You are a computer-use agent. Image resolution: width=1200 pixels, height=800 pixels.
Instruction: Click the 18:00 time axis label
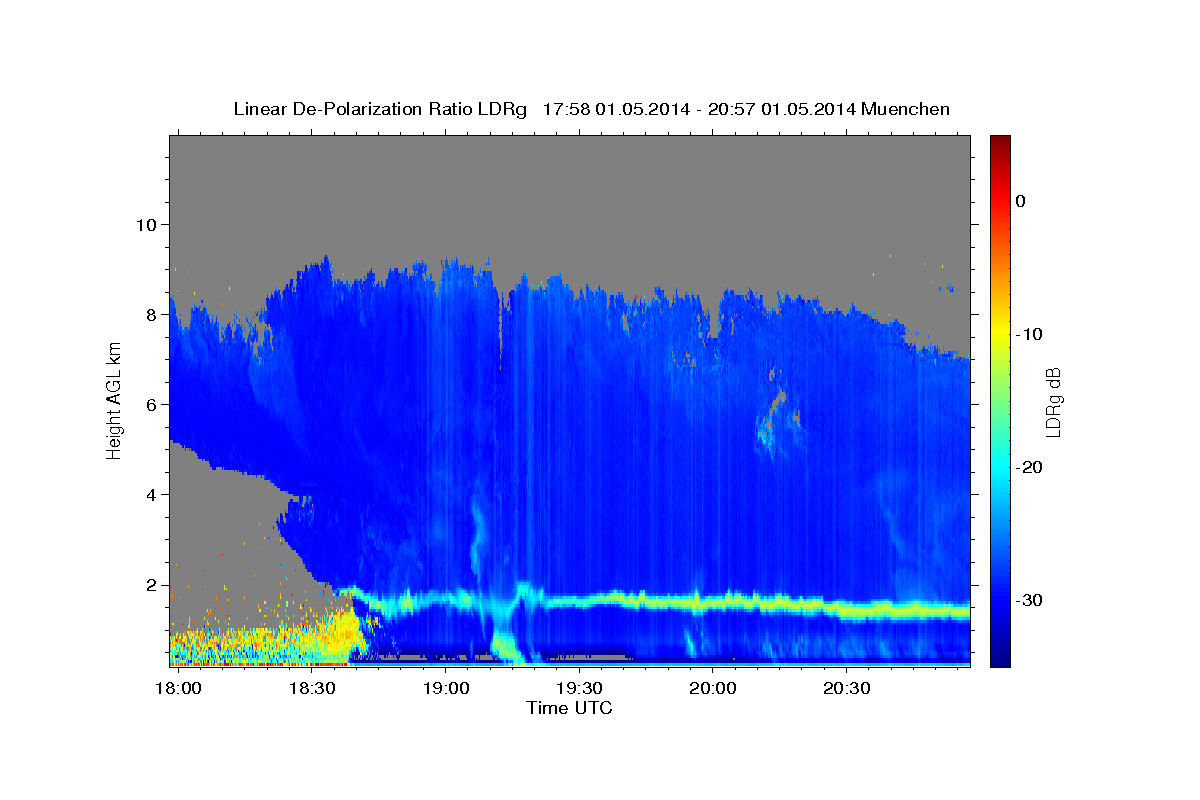178,690
